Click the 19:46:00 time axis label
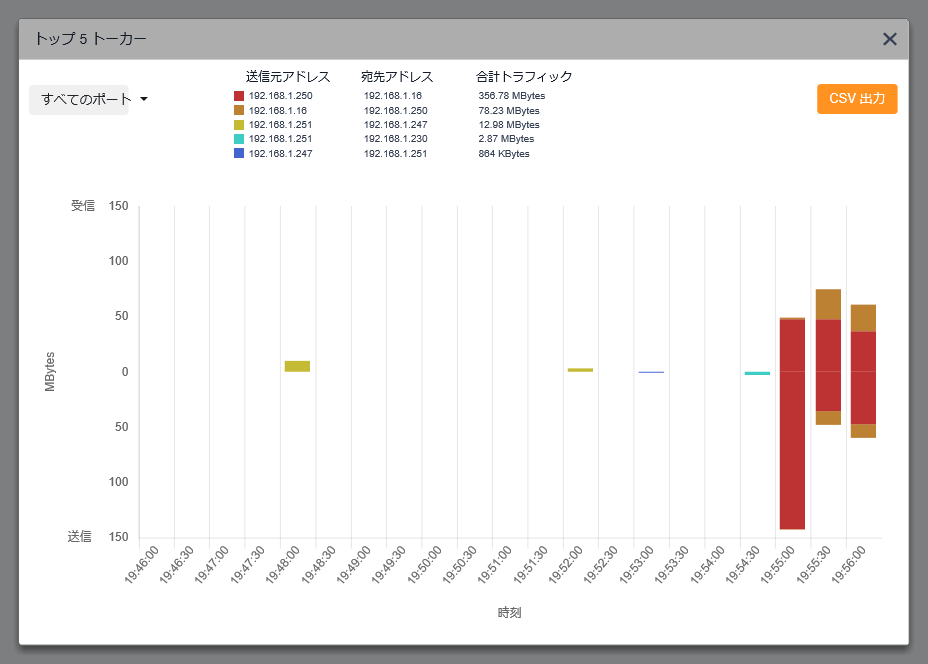 (141, 565)
